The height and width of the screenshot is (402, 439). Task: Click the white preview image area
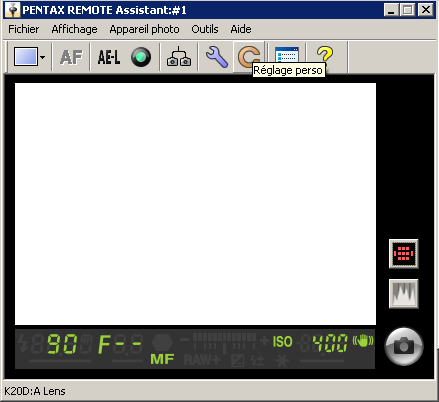pyautogui.click(x=195, y=204)
